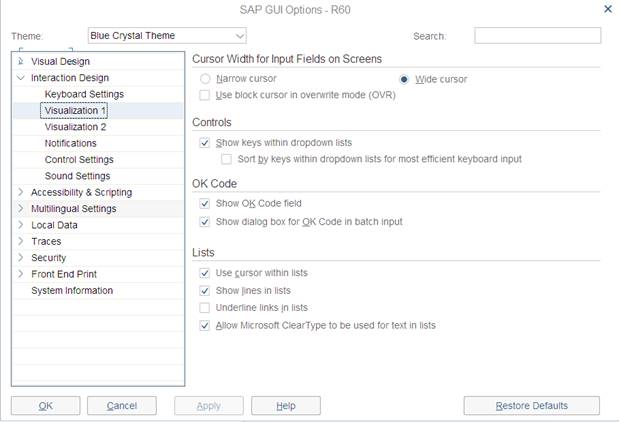This screenshot has width=619, height=422.
Task: Expand the Local Data node
Action: [x=21, y=225]
